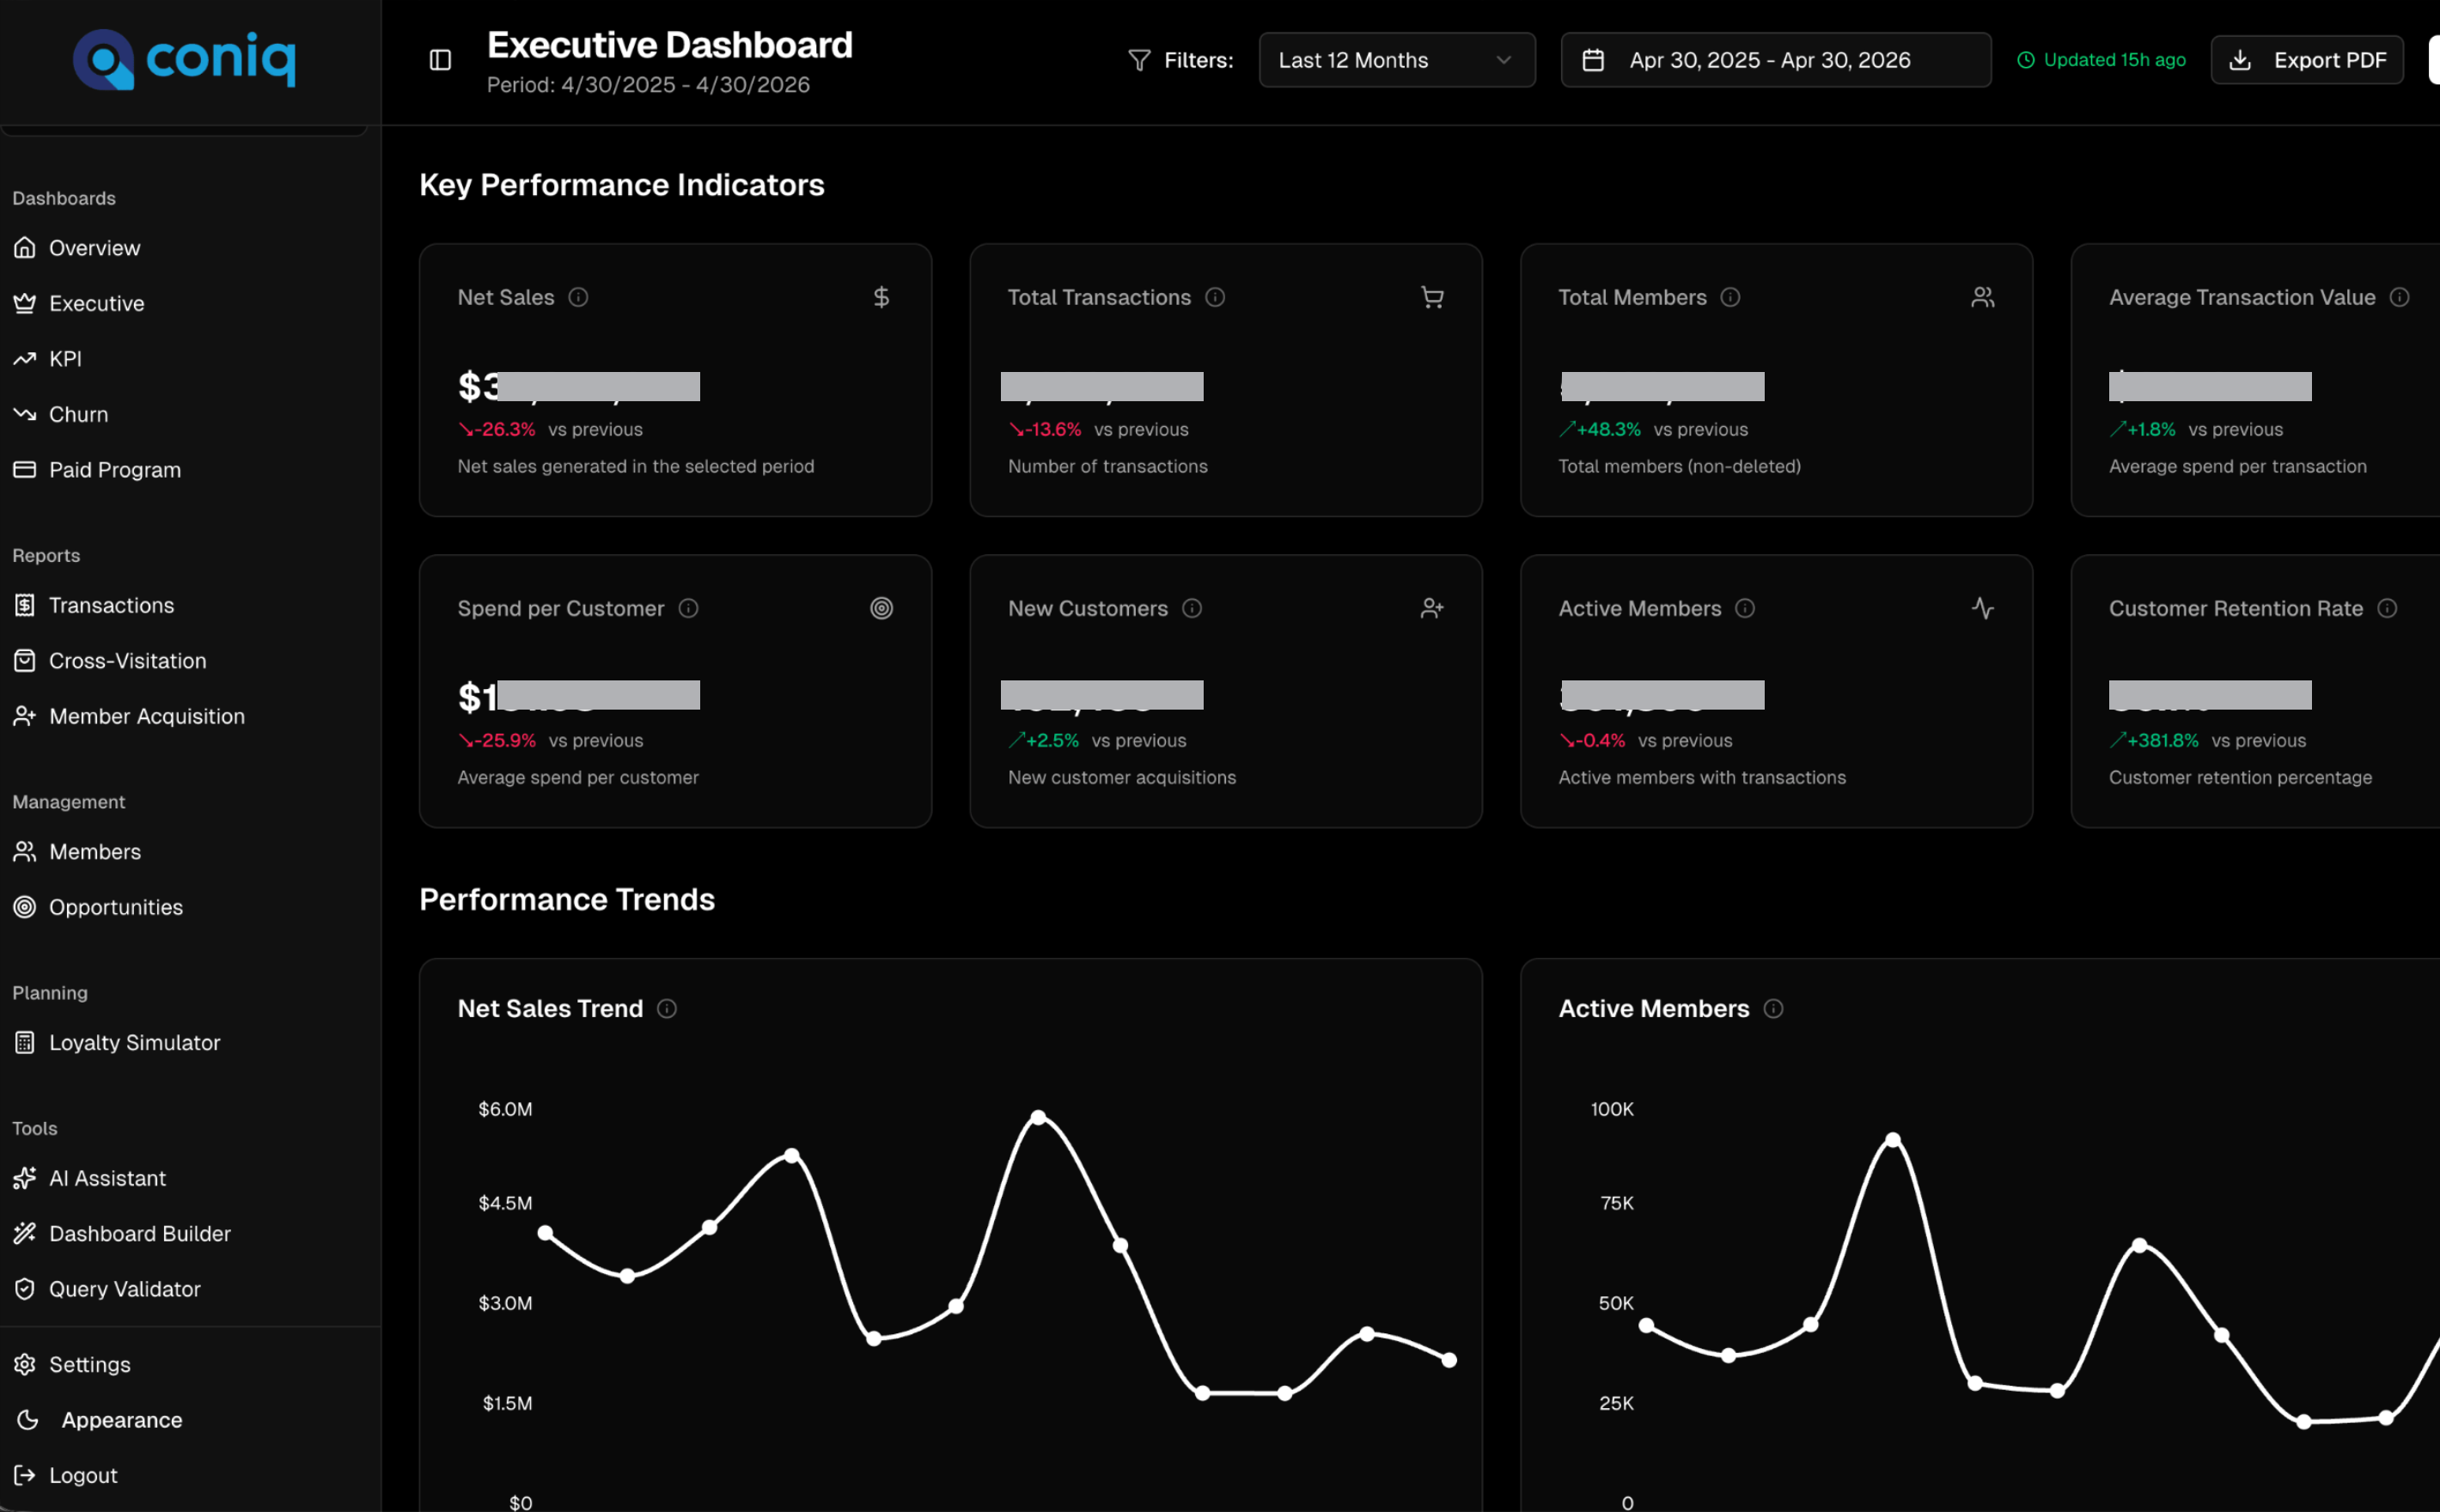Toggle the sidebar panel icon
Screen dimensions: 2440x1512
[x=440, y=60]
